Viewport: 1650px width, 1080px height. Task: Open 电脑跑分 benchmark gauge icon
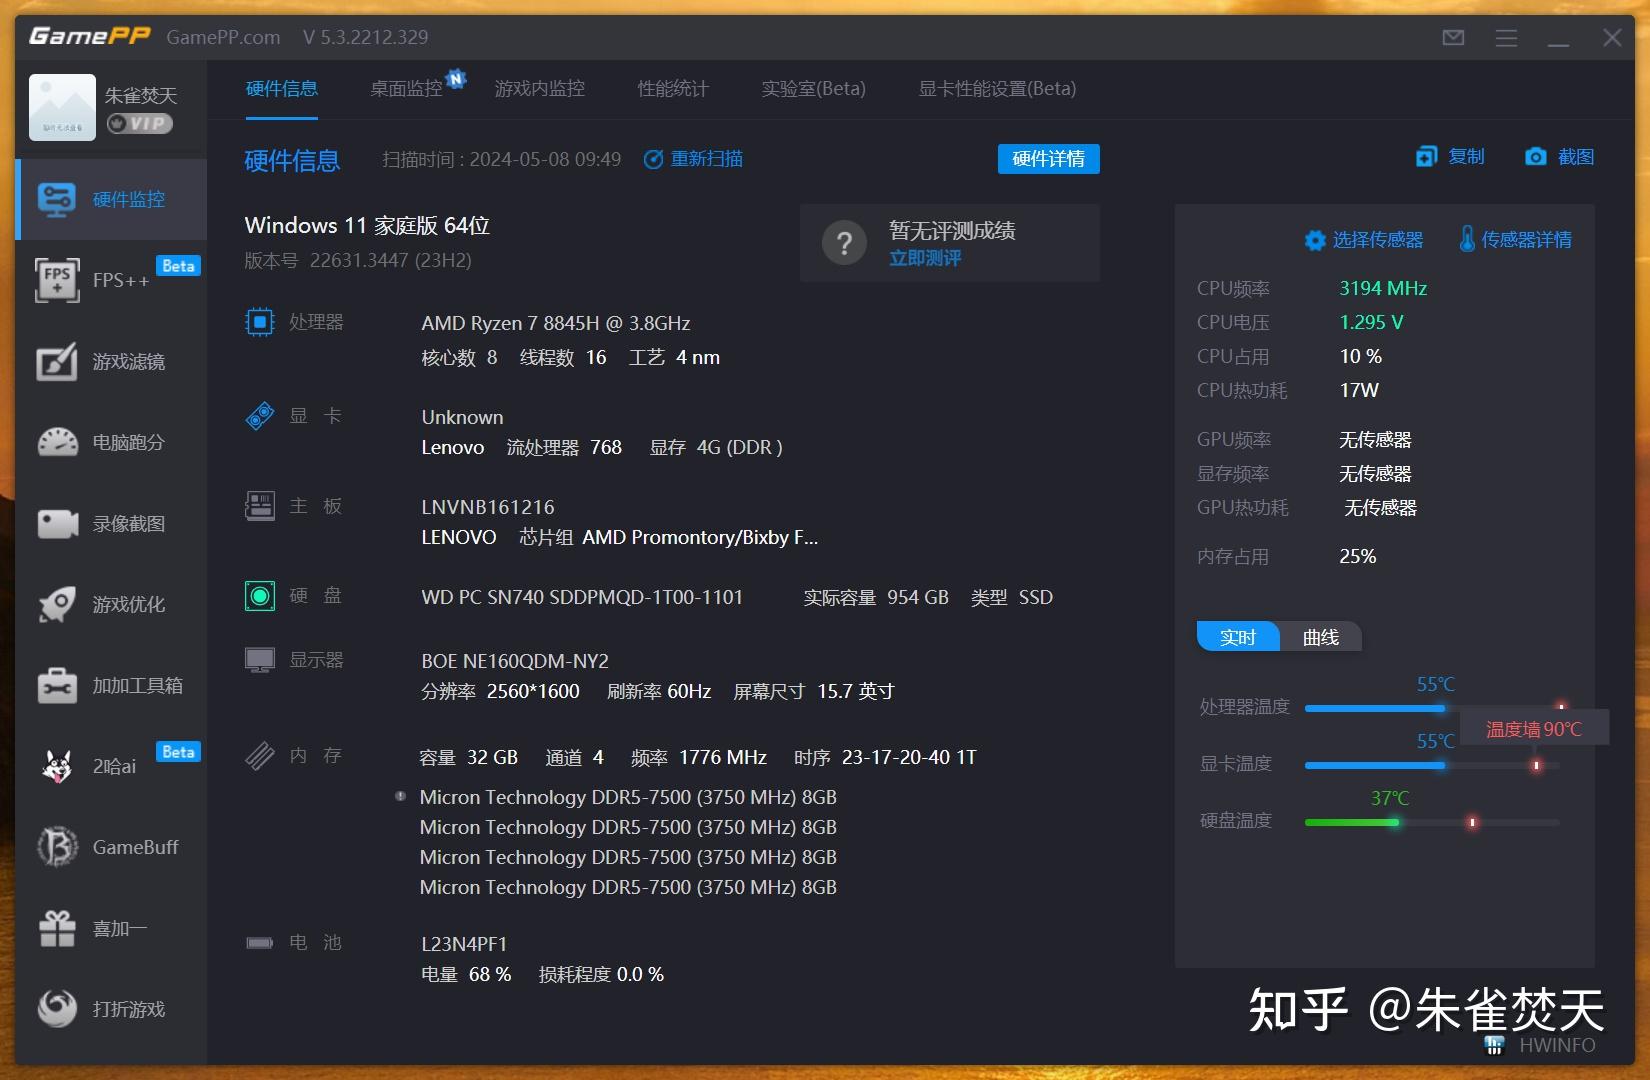pos(57,442)
